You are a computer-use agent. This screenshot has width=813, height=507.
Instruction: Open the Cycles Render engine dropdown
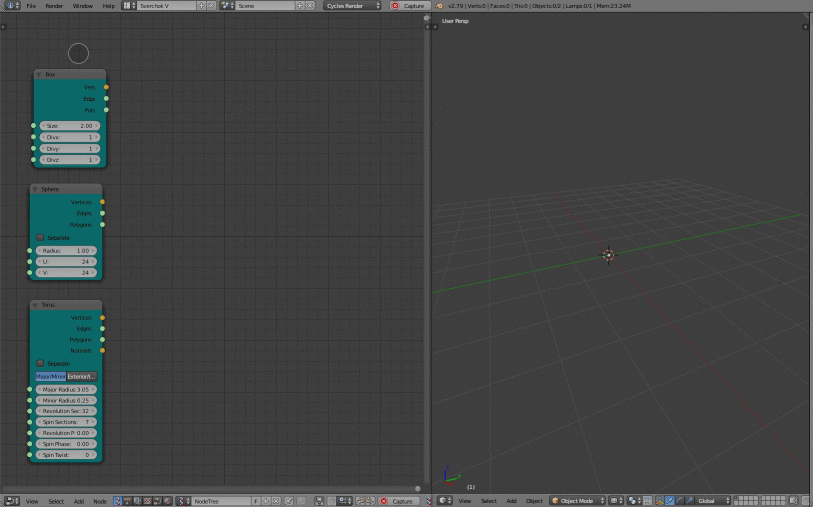point(353,5)
